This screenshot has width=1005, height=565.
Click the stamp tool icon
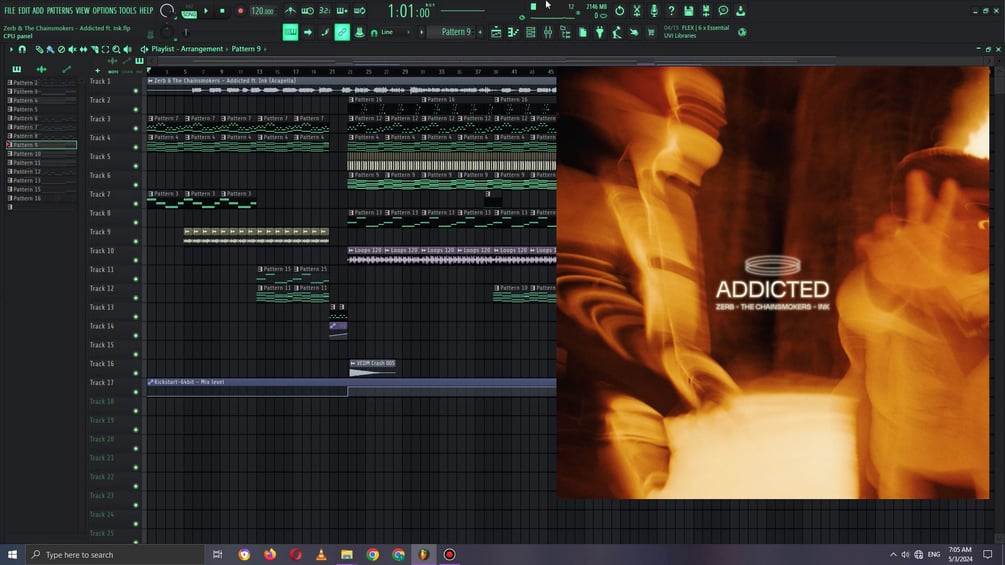(359, 32)
